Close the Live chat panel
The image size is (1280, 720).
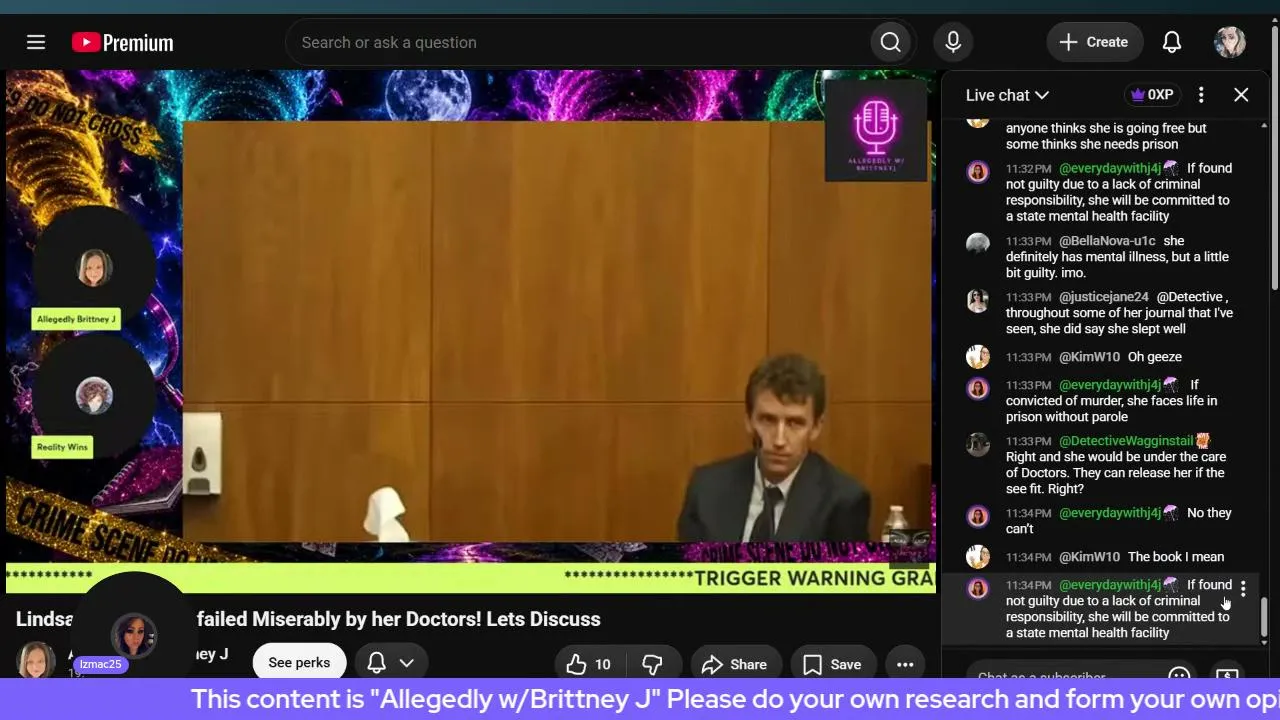click(1241, 95)
